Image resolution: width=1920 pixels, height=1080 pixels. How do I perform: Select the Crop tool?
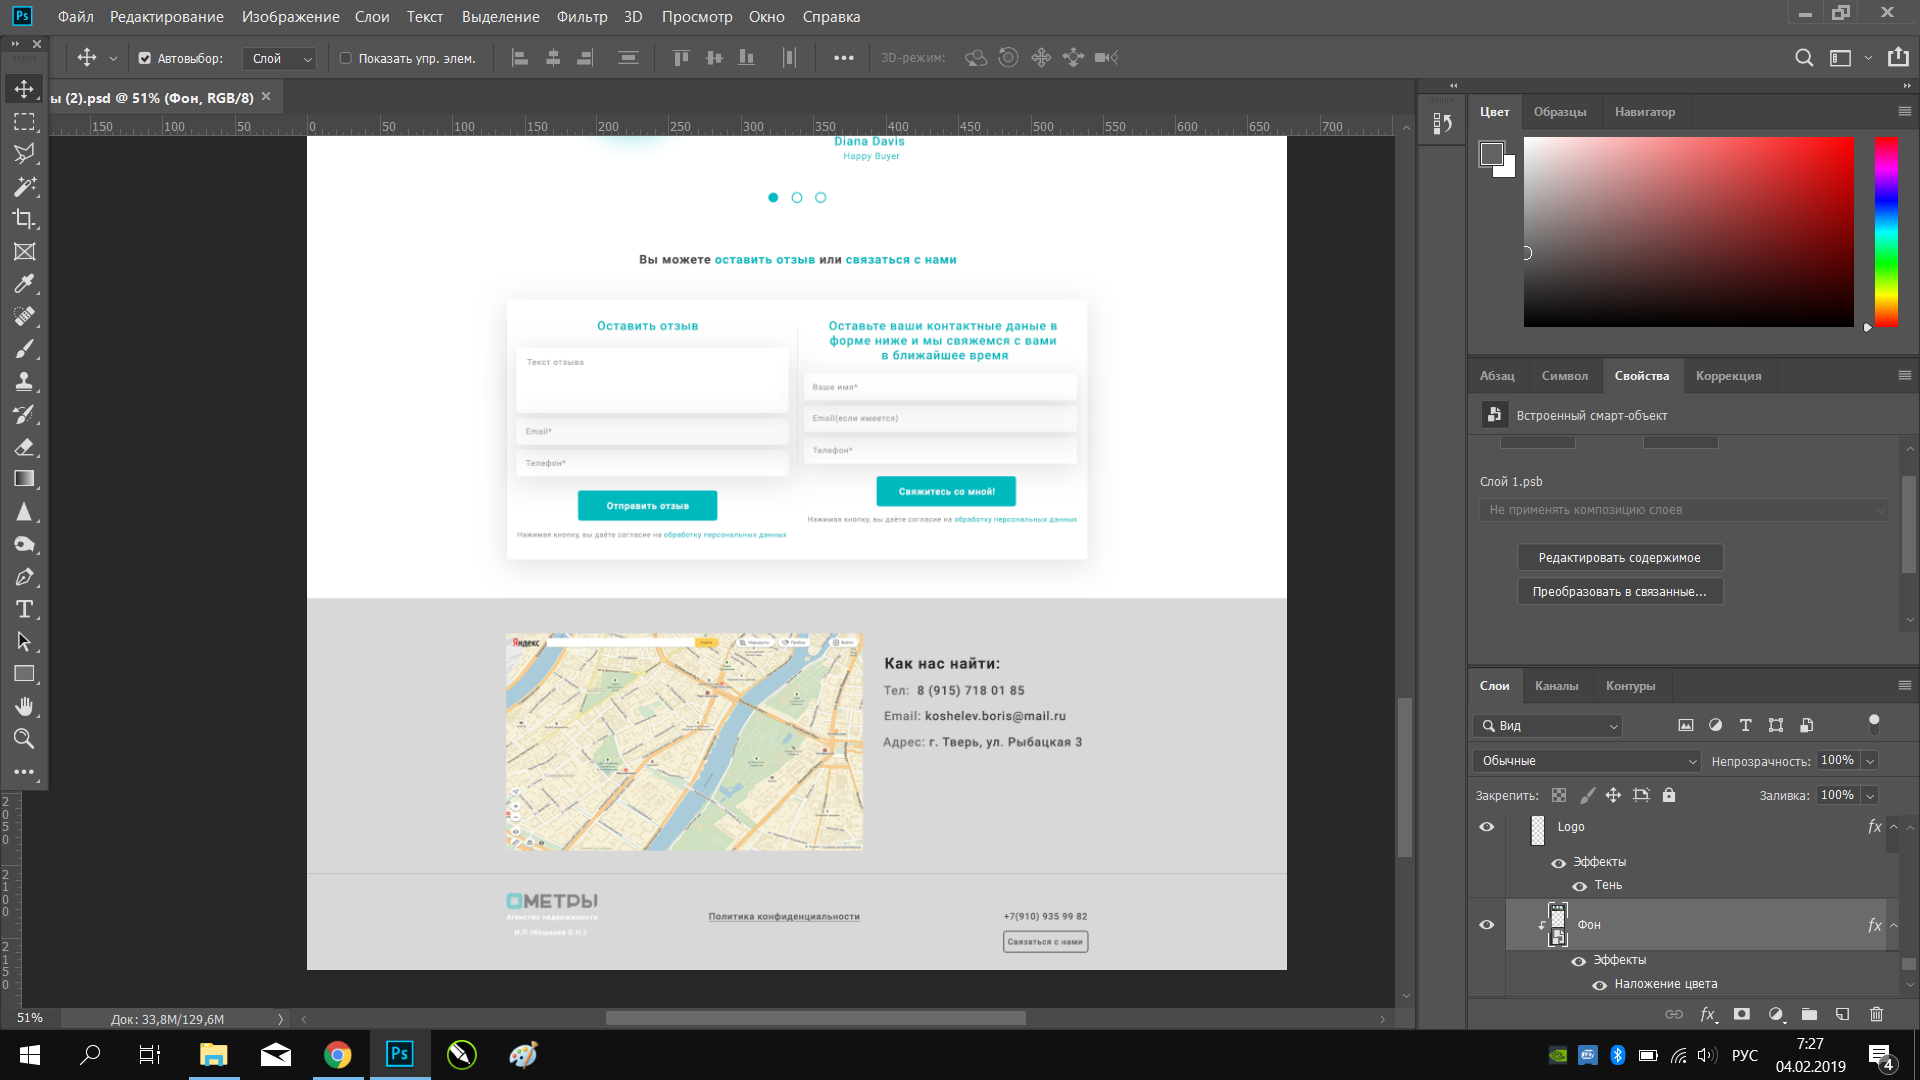coord(24,219)
